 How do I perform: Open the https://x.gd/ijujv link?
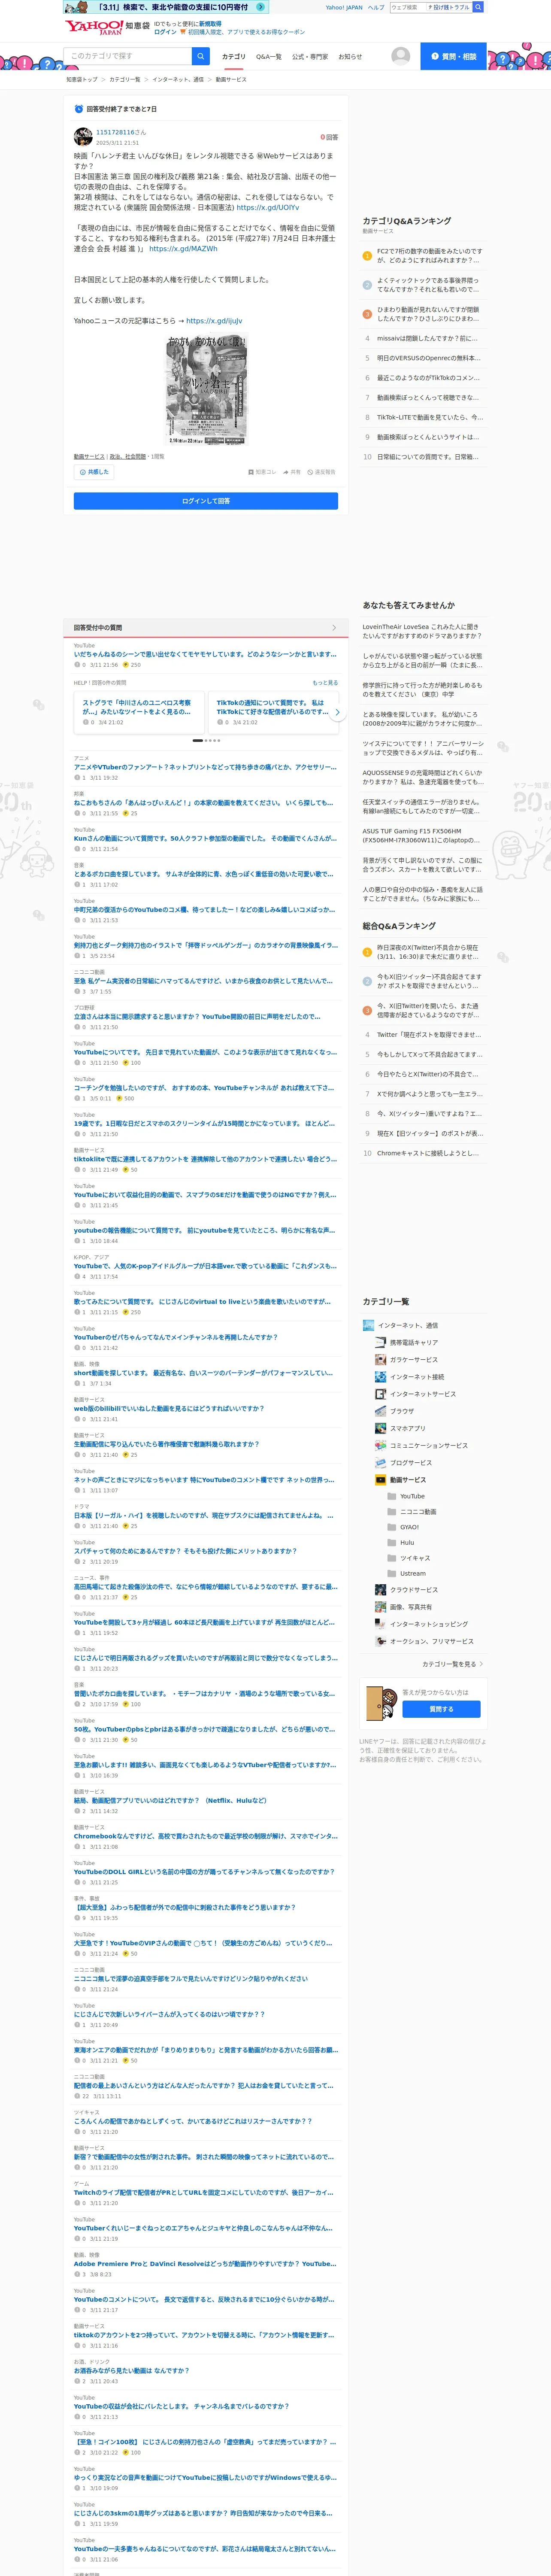[x=214, y=321]
